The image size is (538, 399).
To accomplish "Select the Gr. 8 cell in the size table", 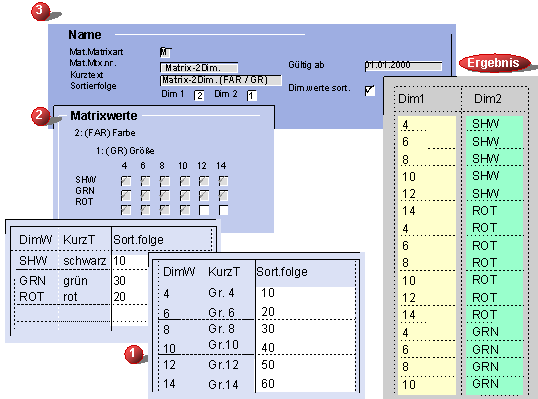I will 221,329.
